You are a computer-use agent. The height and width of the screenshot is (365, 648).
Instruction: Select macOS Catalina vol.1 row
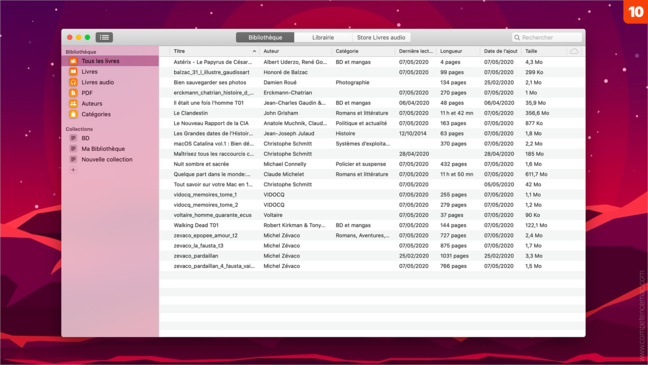(372, 143)
